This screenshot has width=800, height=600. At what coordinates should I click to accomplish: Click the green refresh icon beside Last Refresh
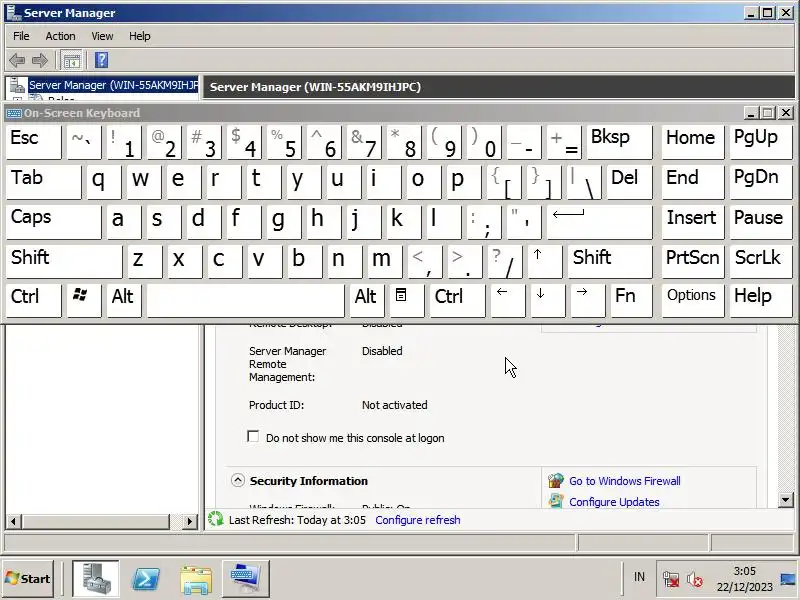tap(216, 519)
